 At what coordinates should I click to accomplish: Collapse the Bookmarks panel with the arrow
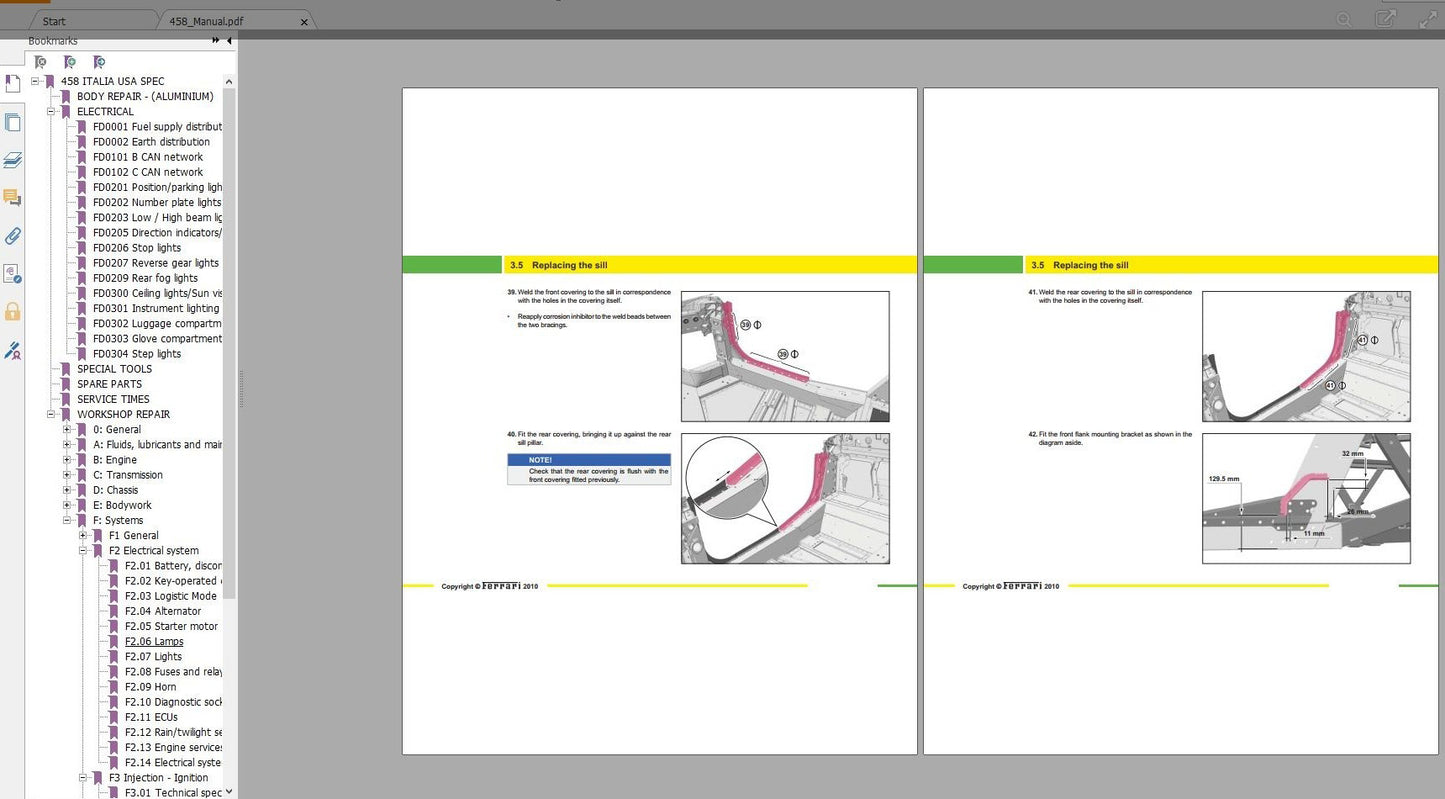pyautogui.click(x=229, y=41)
